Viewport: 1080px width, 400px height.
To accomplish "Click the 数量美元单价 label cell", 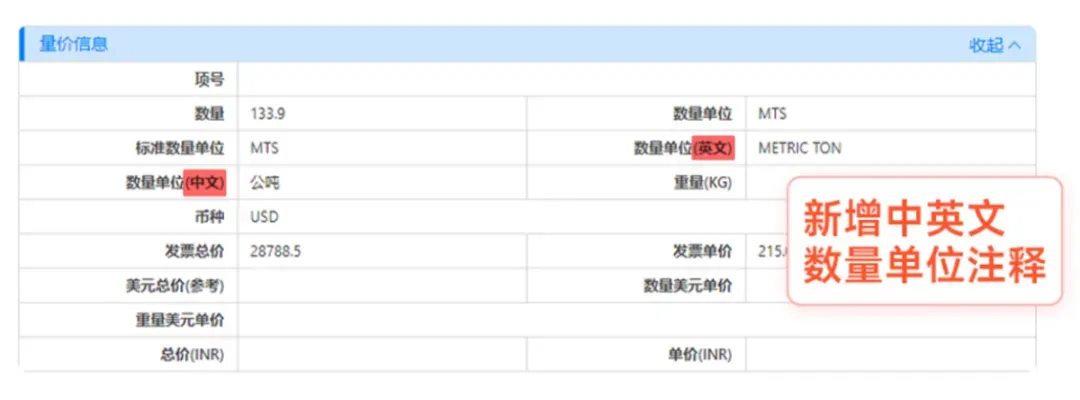I will (687, 286).
